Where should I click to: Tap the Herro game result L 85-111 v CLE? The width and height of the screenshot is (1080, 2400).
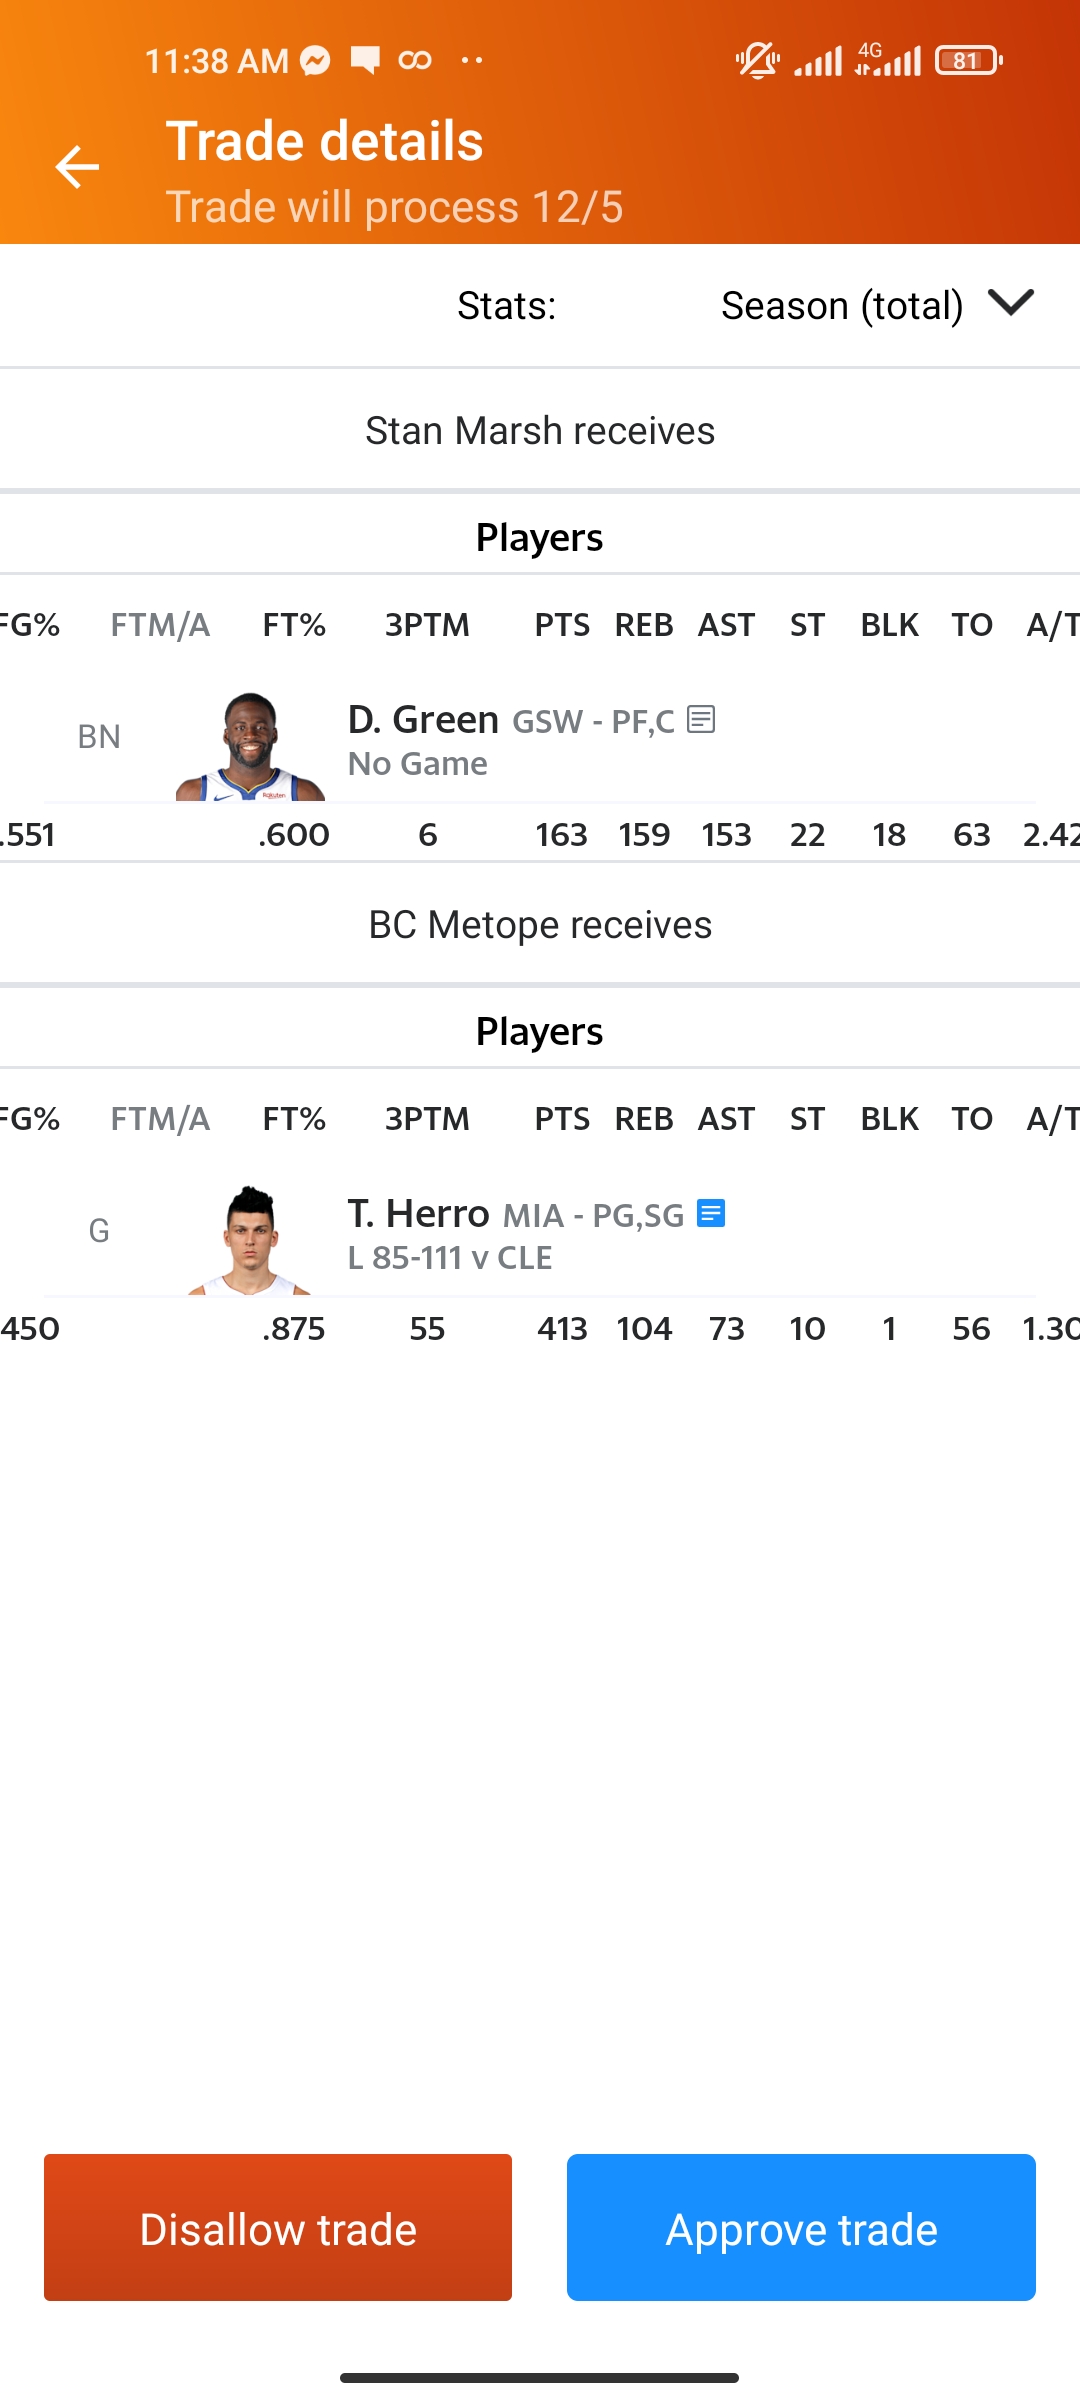[450, 1258]
